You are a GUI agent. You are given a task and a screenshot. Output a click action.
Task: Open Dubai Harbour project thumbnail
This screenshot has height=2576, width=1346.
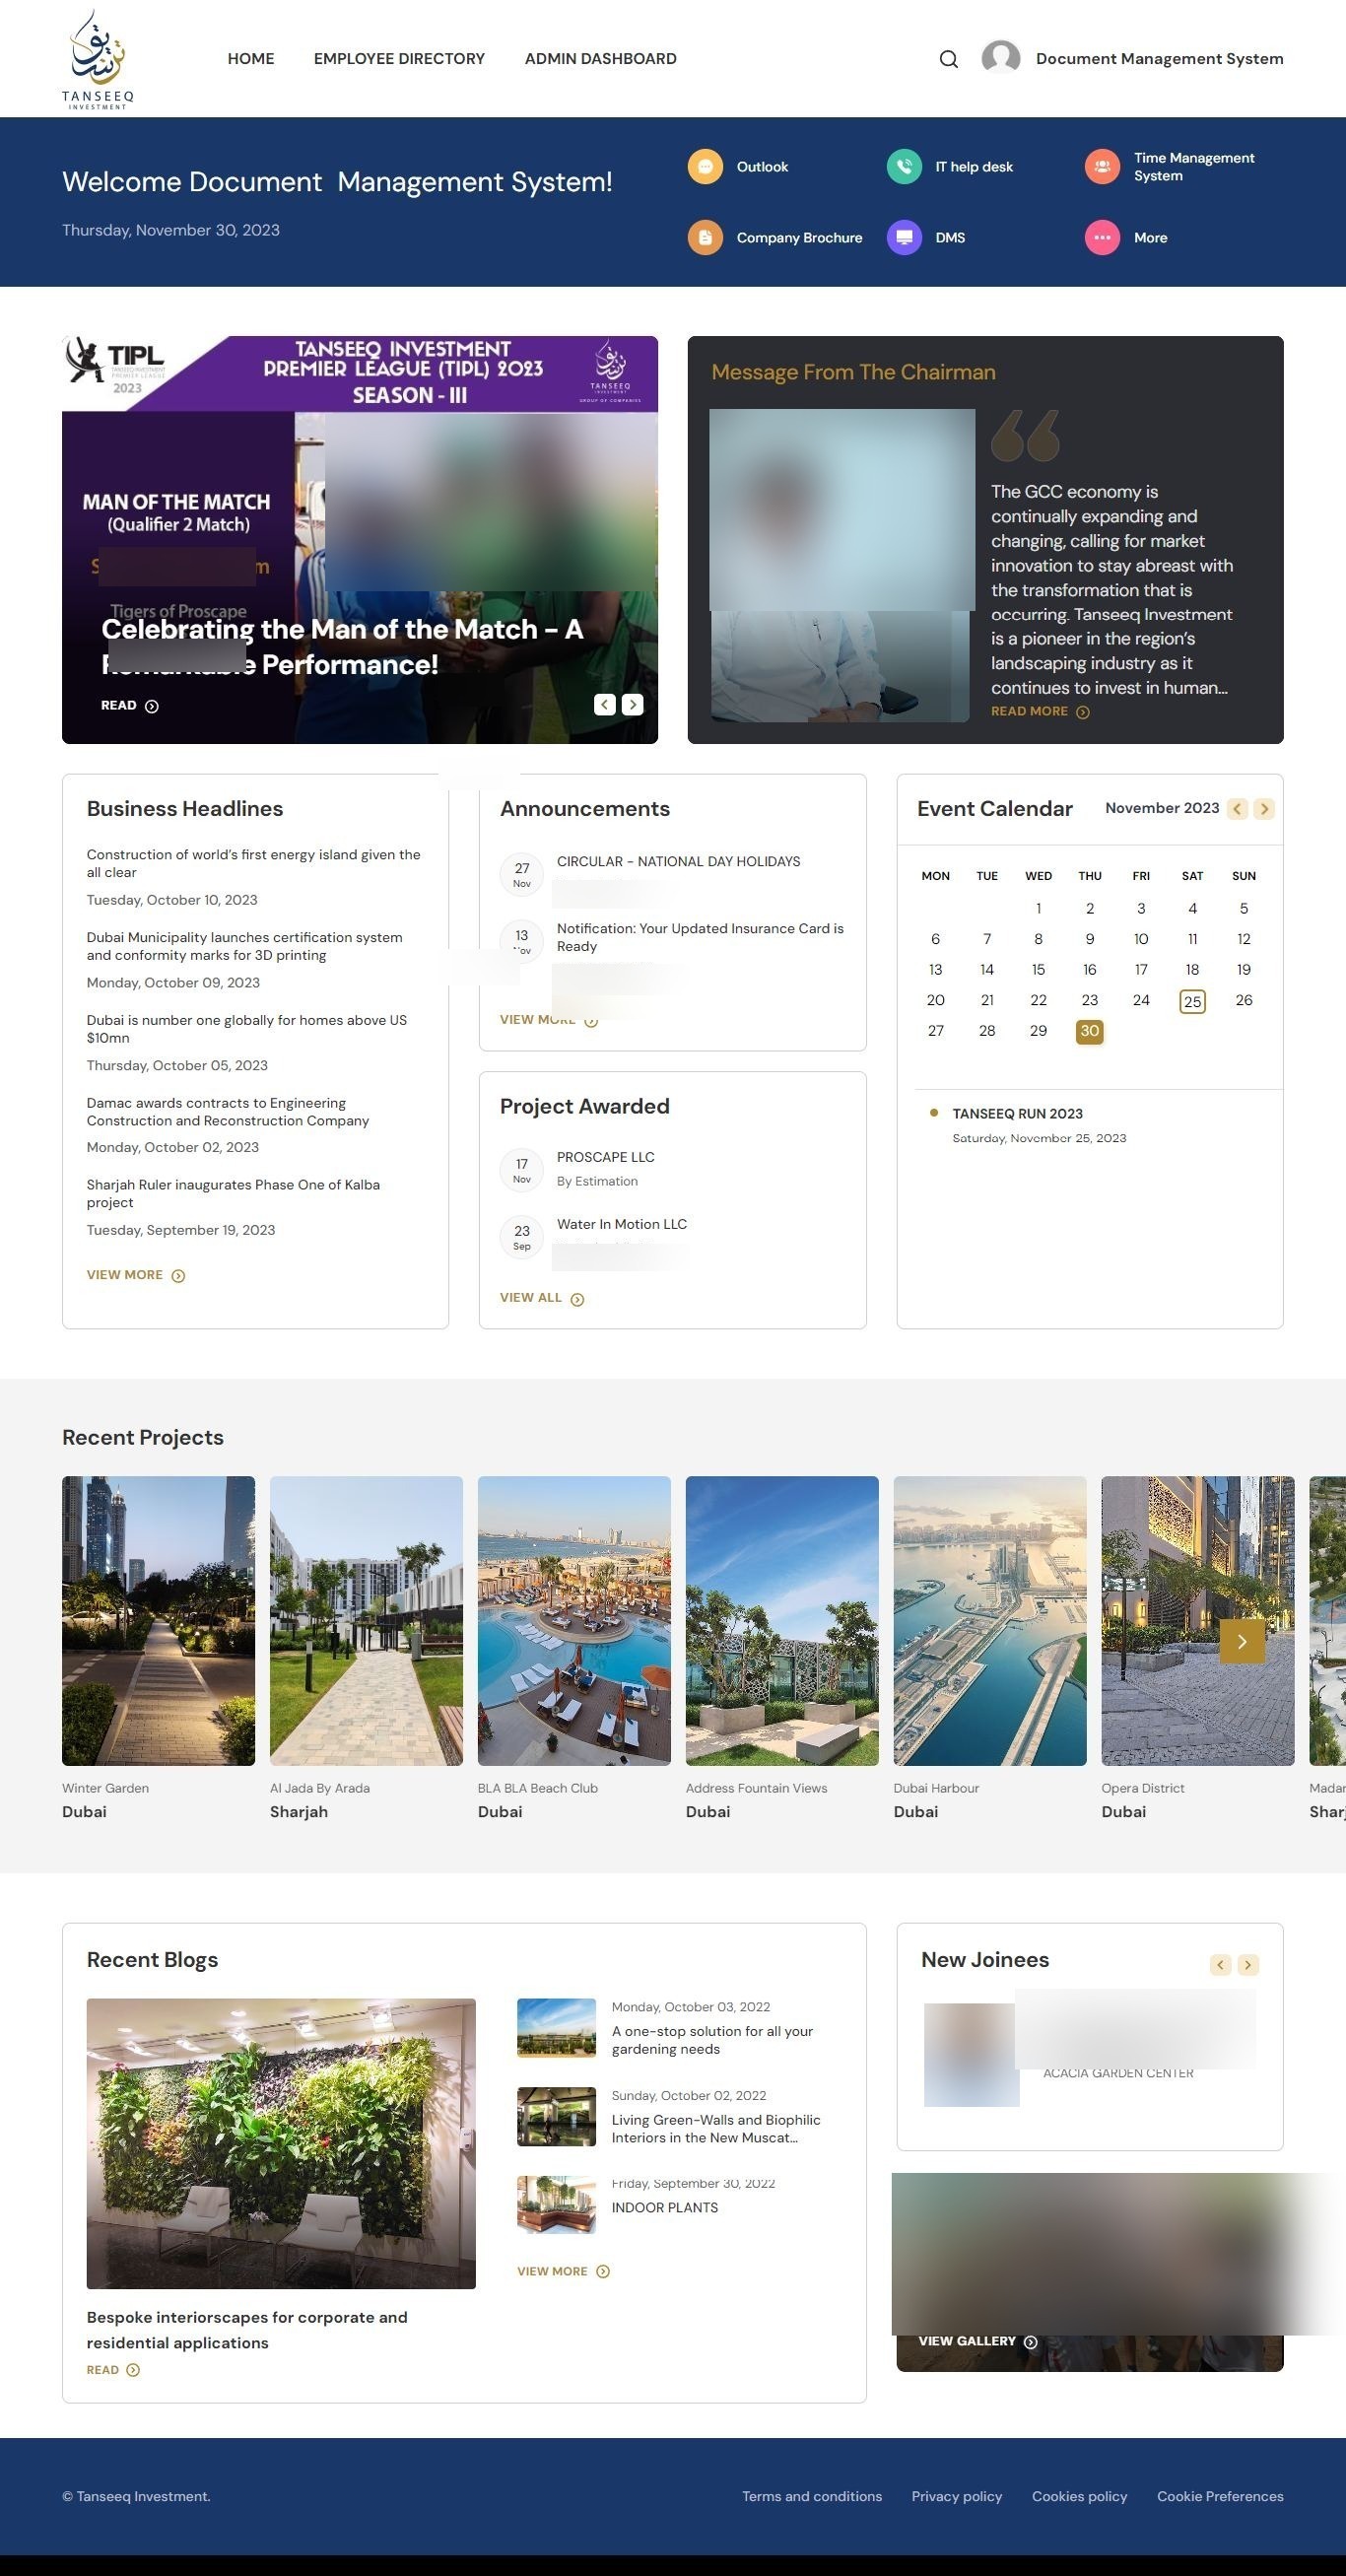coord(990,1621)
